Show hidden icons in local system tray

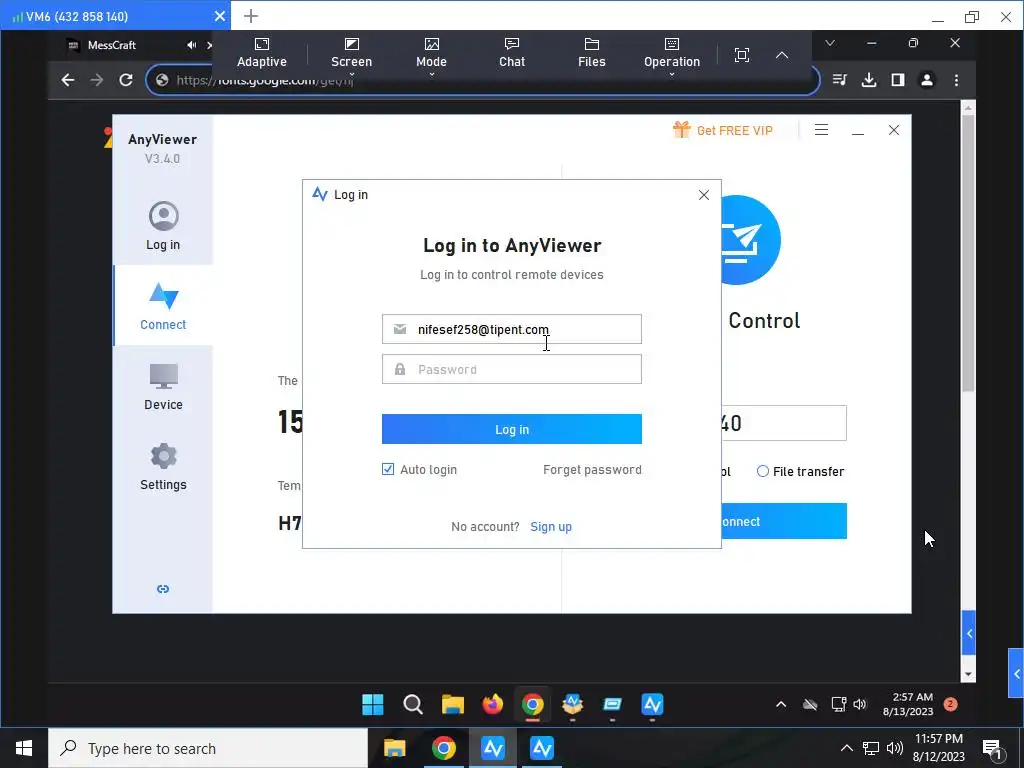(846, 748)
